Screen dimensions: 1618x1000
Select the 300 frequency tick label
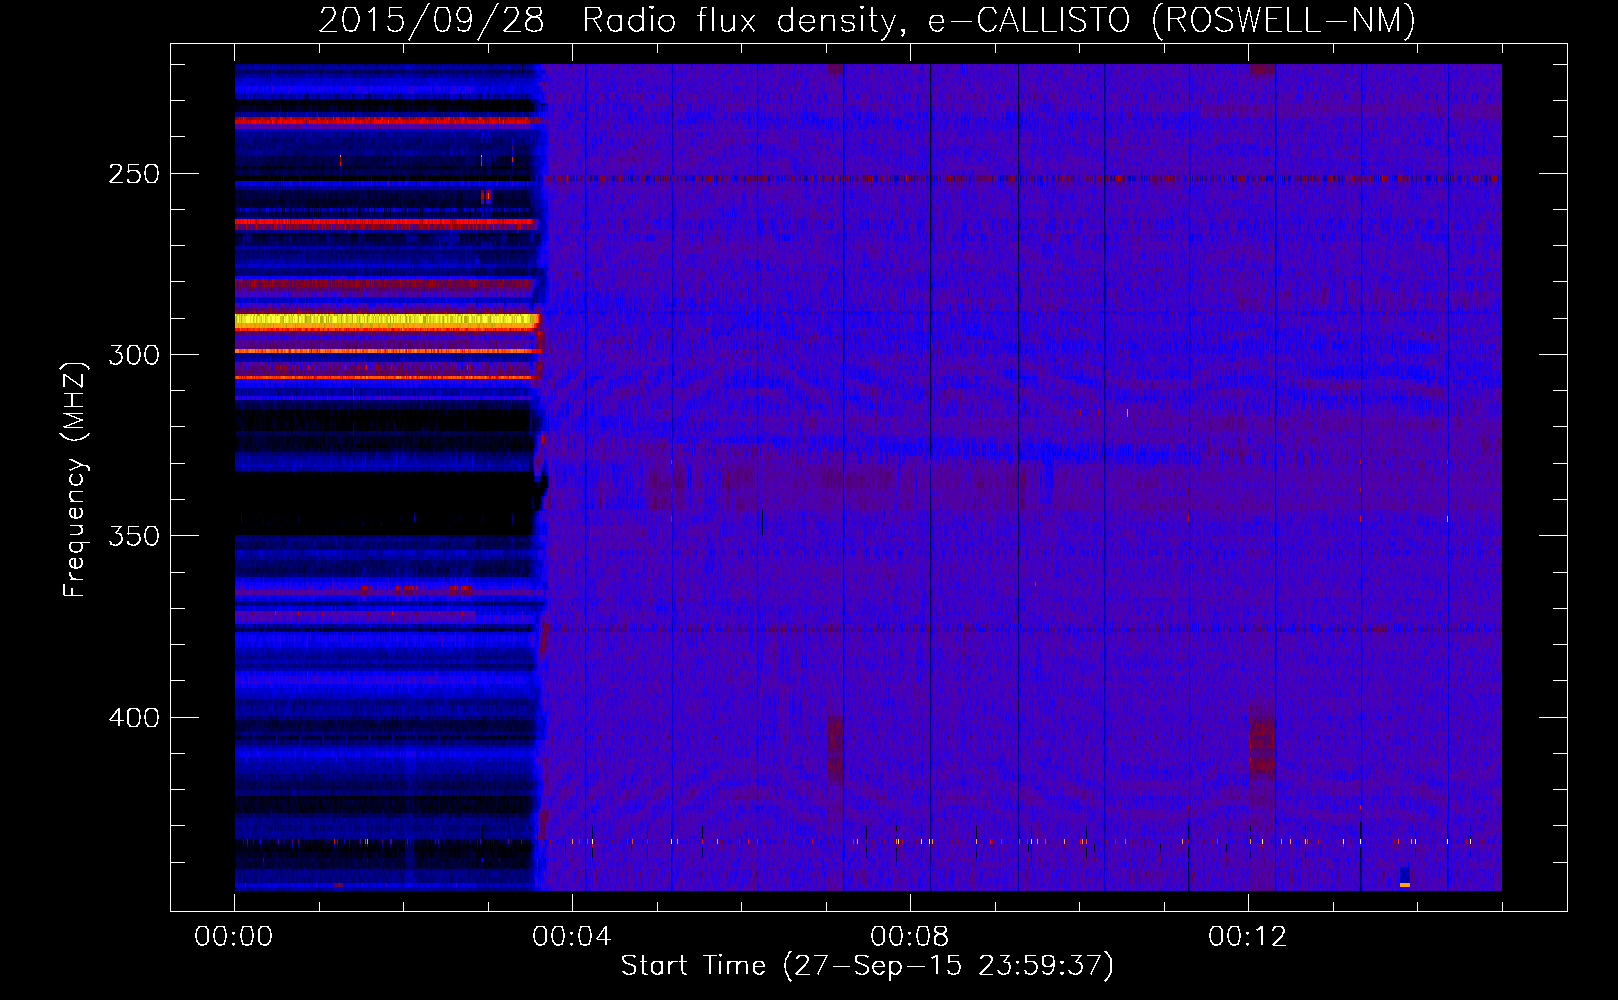134,355
